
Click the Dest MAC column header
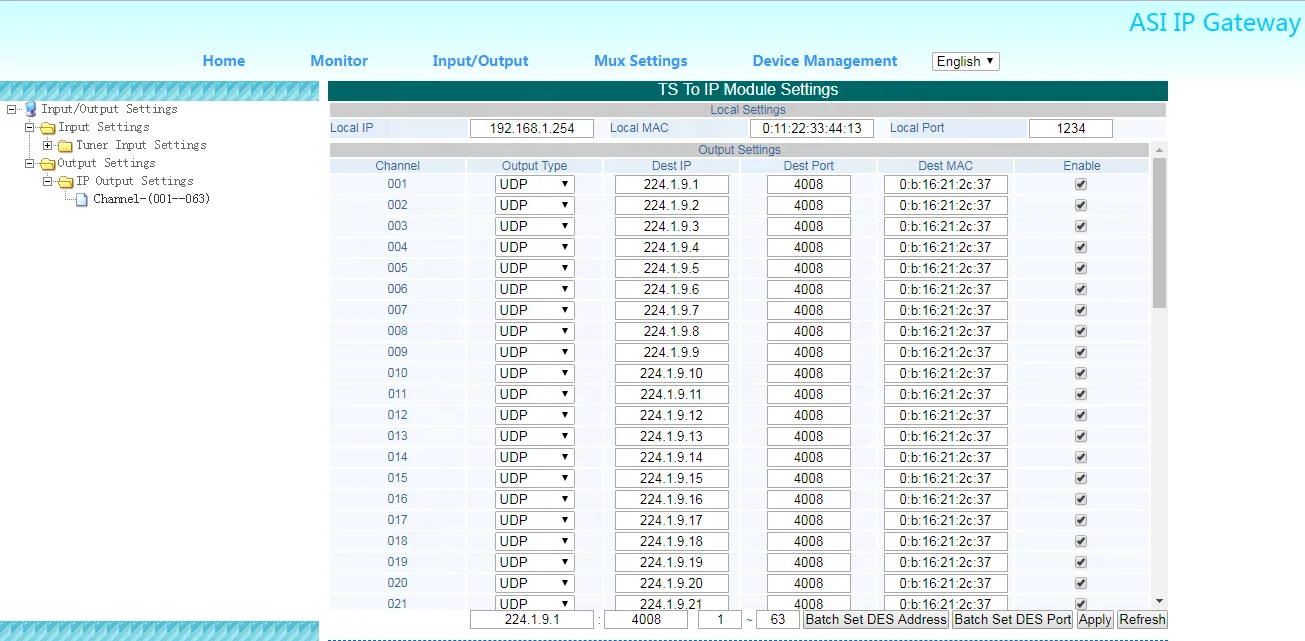[x=946, y=166]
